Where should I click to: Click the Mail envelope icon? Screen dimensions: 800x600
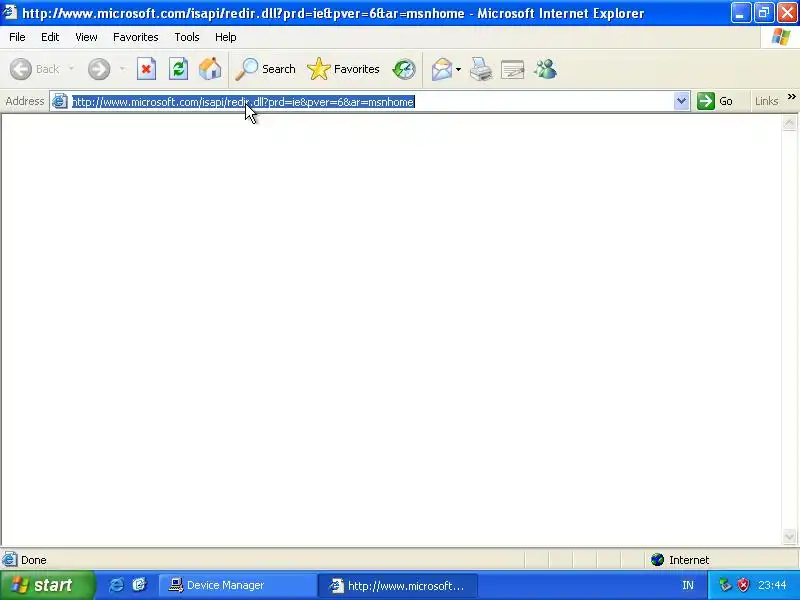[442, 69]
